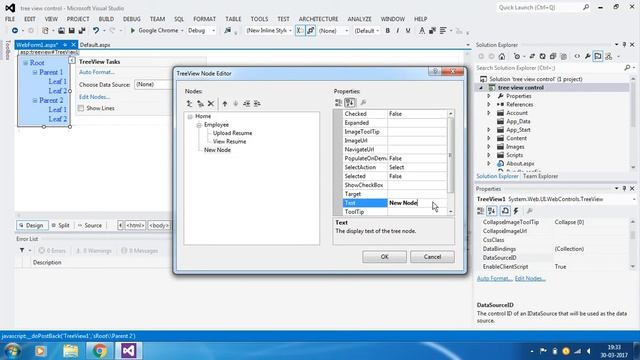Switch to Split view tab
This screenshot has height=360, width=640.
pos(61,225)
